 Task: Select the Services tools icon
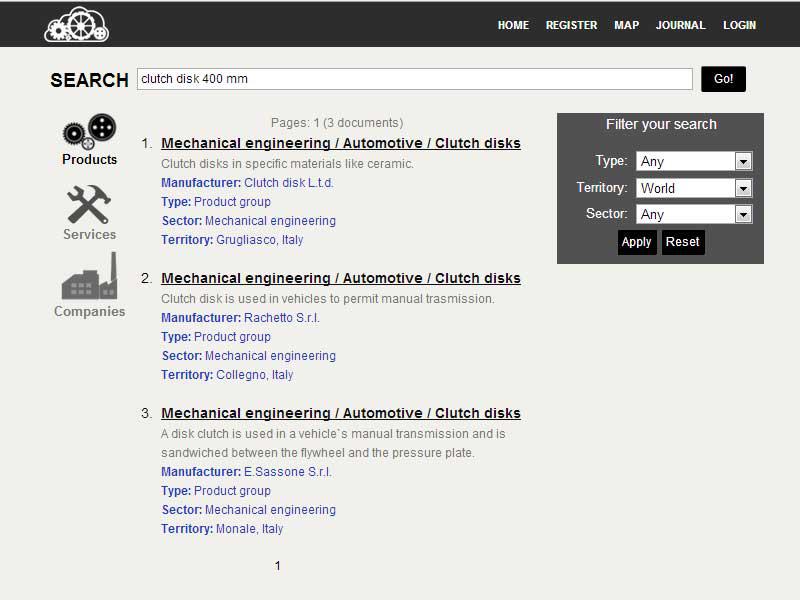(x=89, y=204)
